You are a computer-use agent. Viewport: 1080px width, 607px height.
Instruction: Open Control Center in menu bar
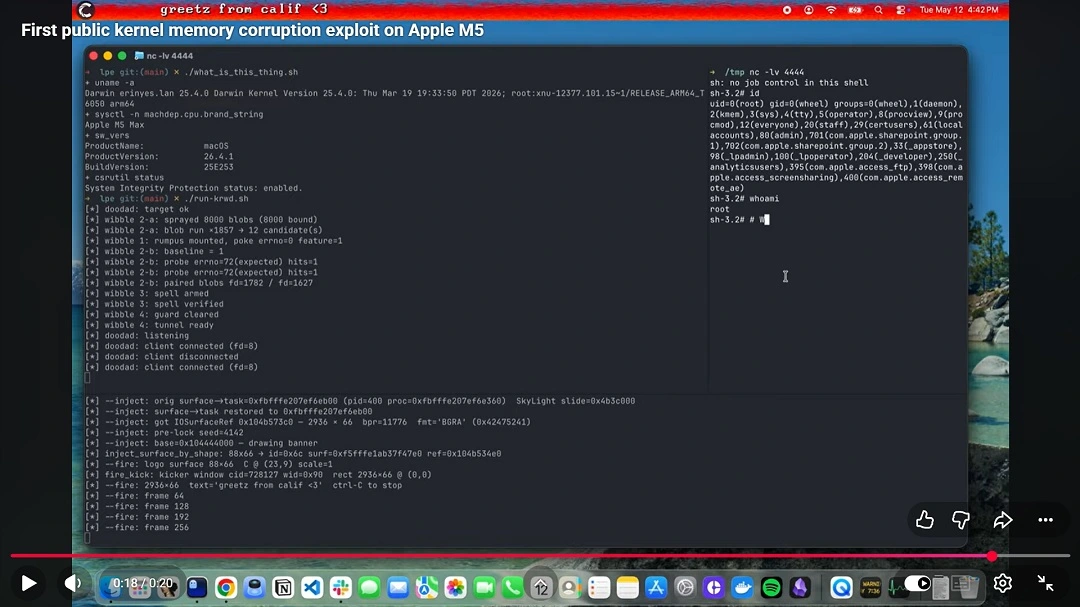point(901,10)
